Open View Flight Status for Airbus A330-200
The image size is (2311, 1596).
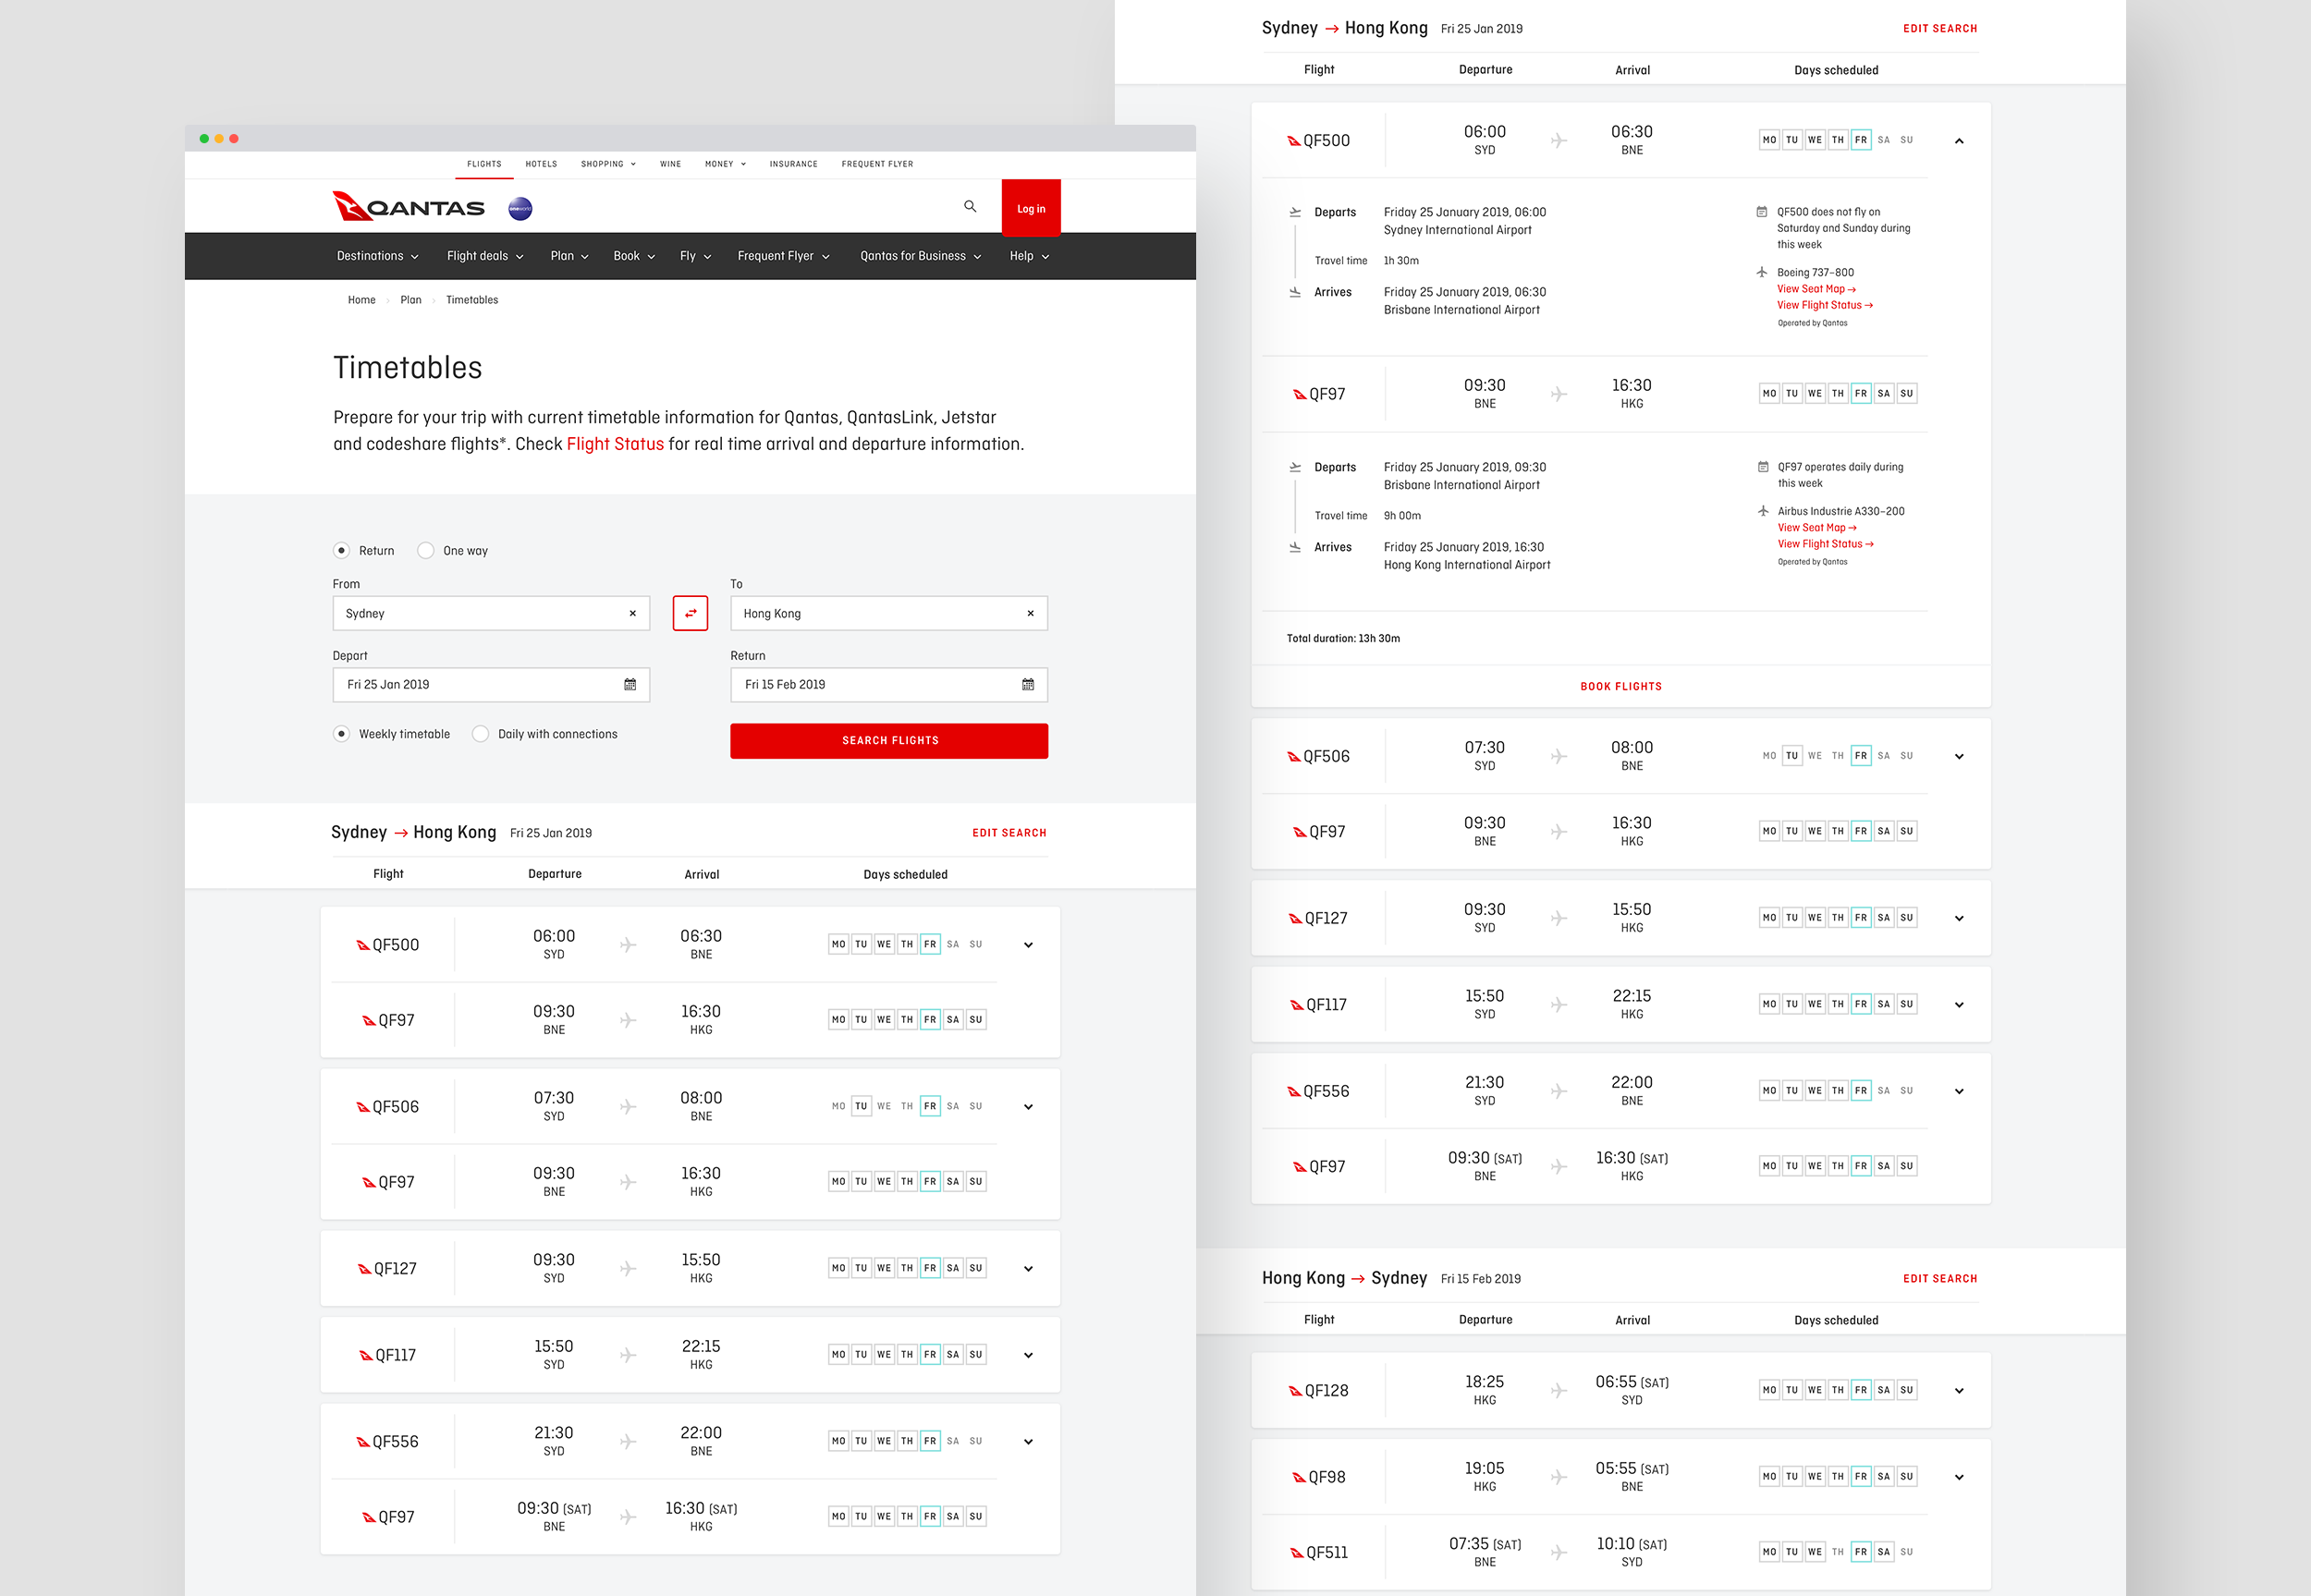click(x=1826, y=544)
